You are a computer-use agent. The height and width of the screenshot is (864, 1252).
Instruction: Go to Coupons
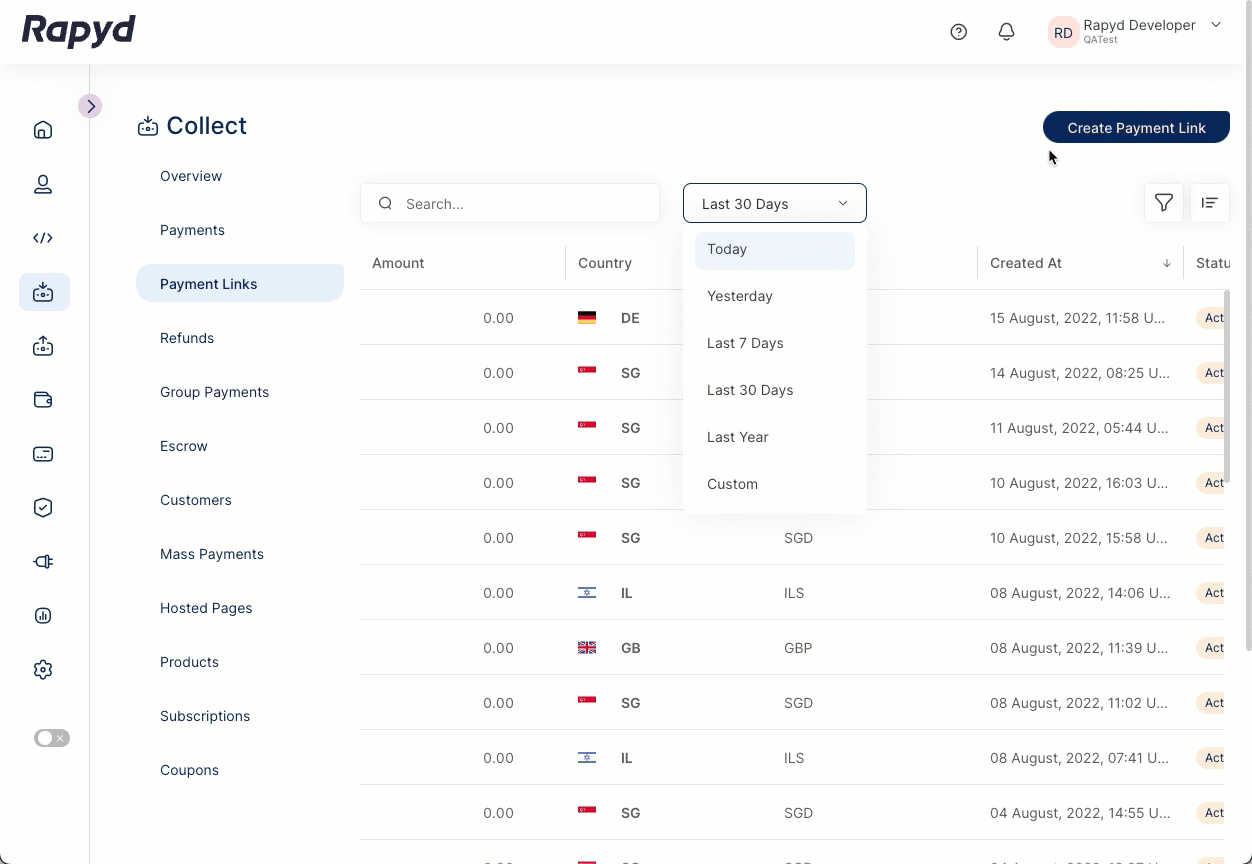tap(189, 770)
